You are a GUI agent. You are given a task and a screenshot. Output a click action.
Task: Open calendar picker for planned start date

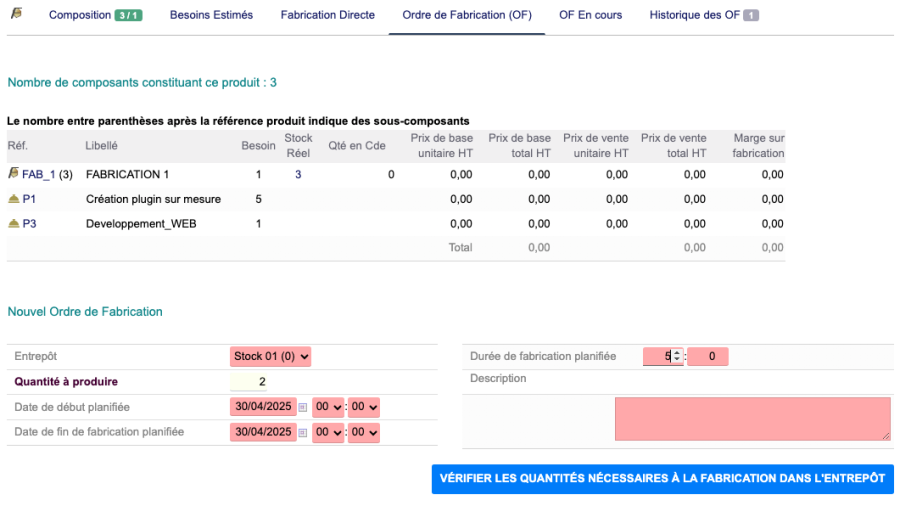303,407
